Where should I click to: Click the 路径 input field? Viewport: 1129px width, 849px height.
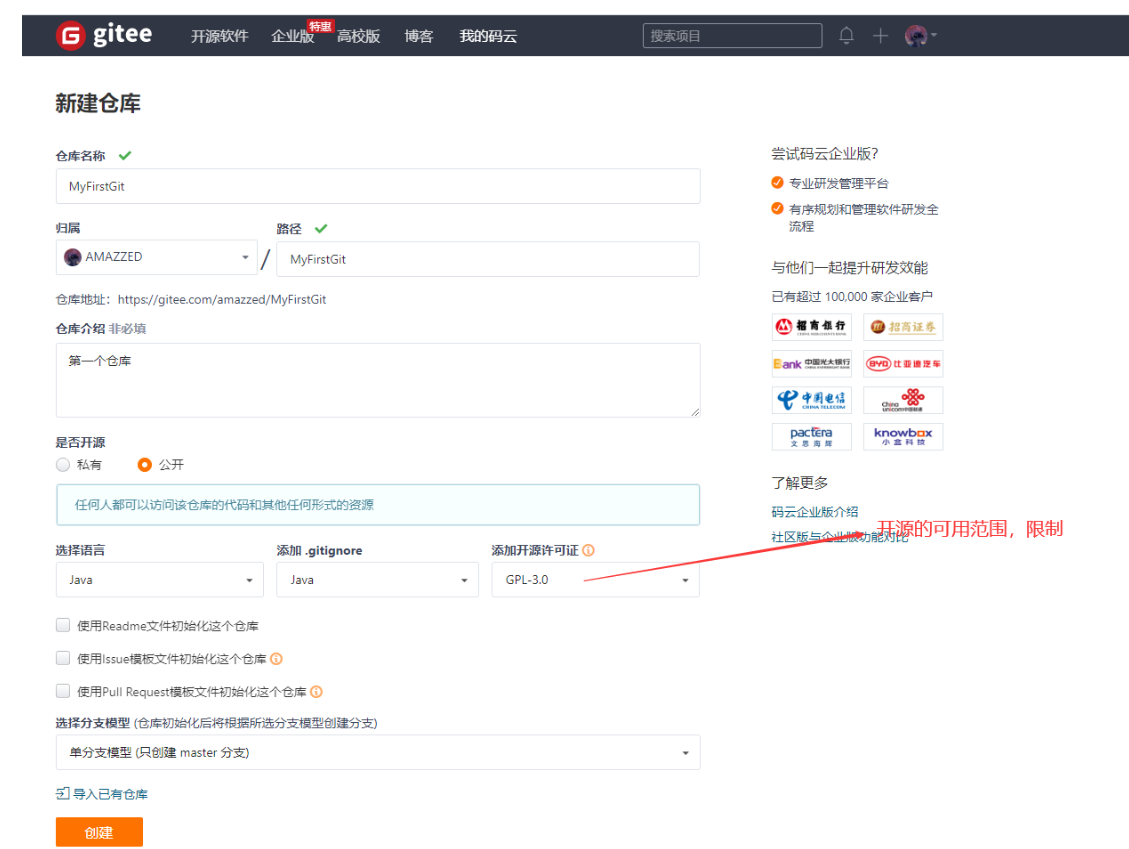[488, 259]
